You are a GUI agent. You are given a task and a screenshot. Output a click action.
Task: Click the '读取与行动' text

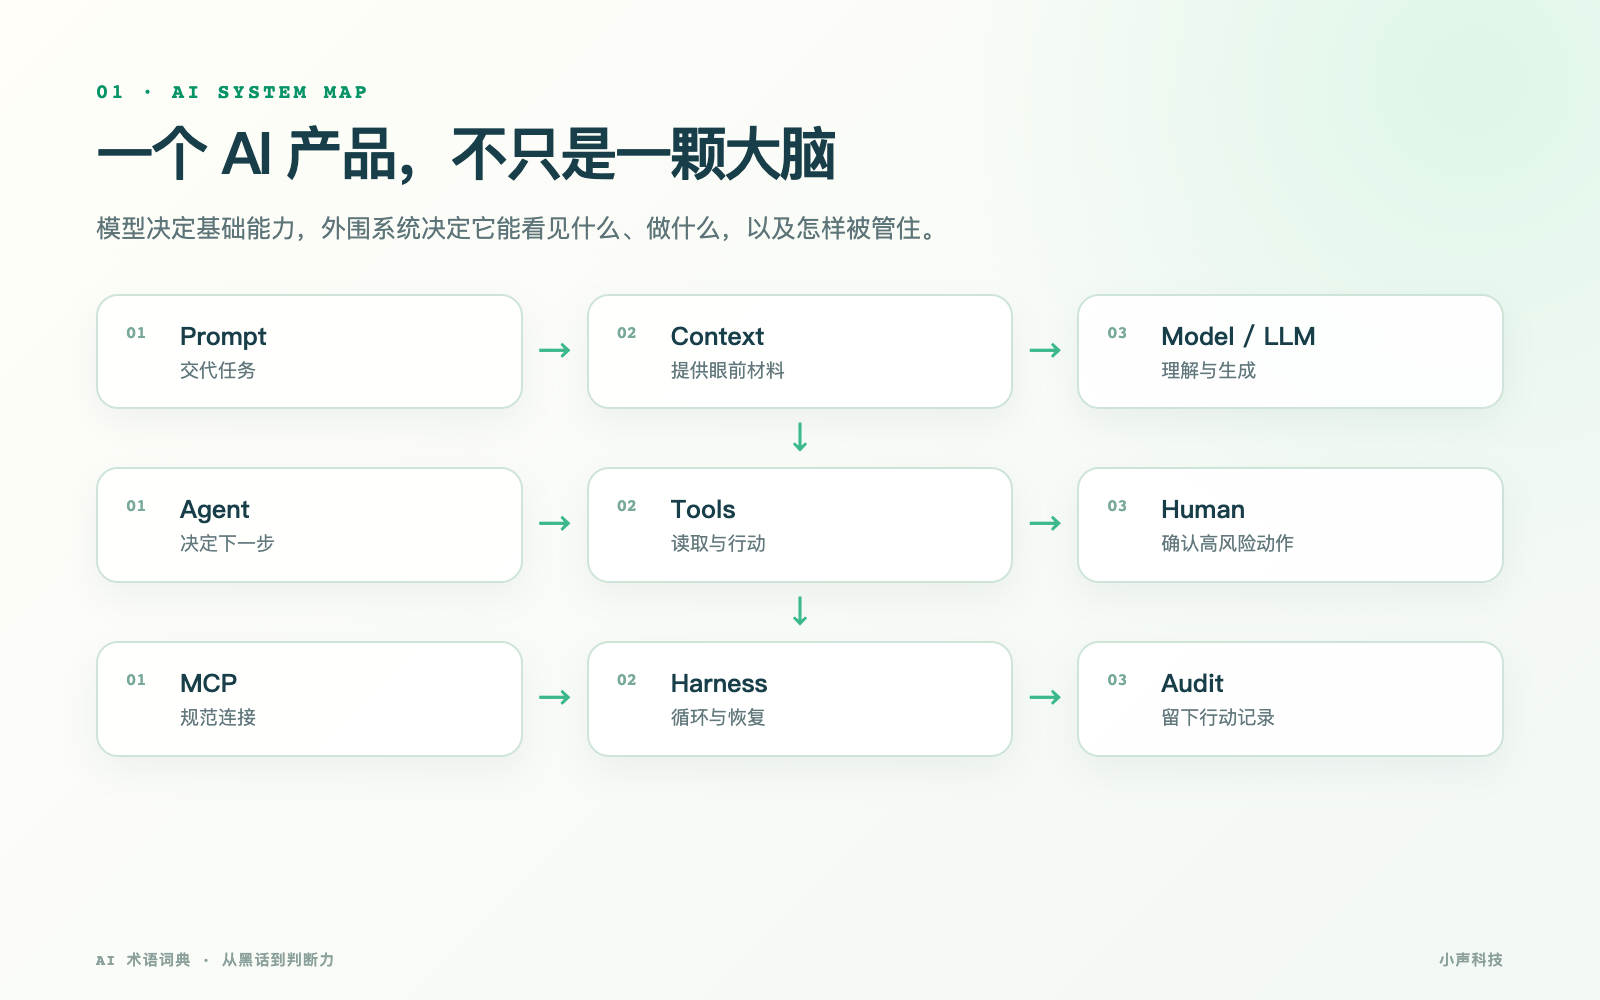click(718, 543)
